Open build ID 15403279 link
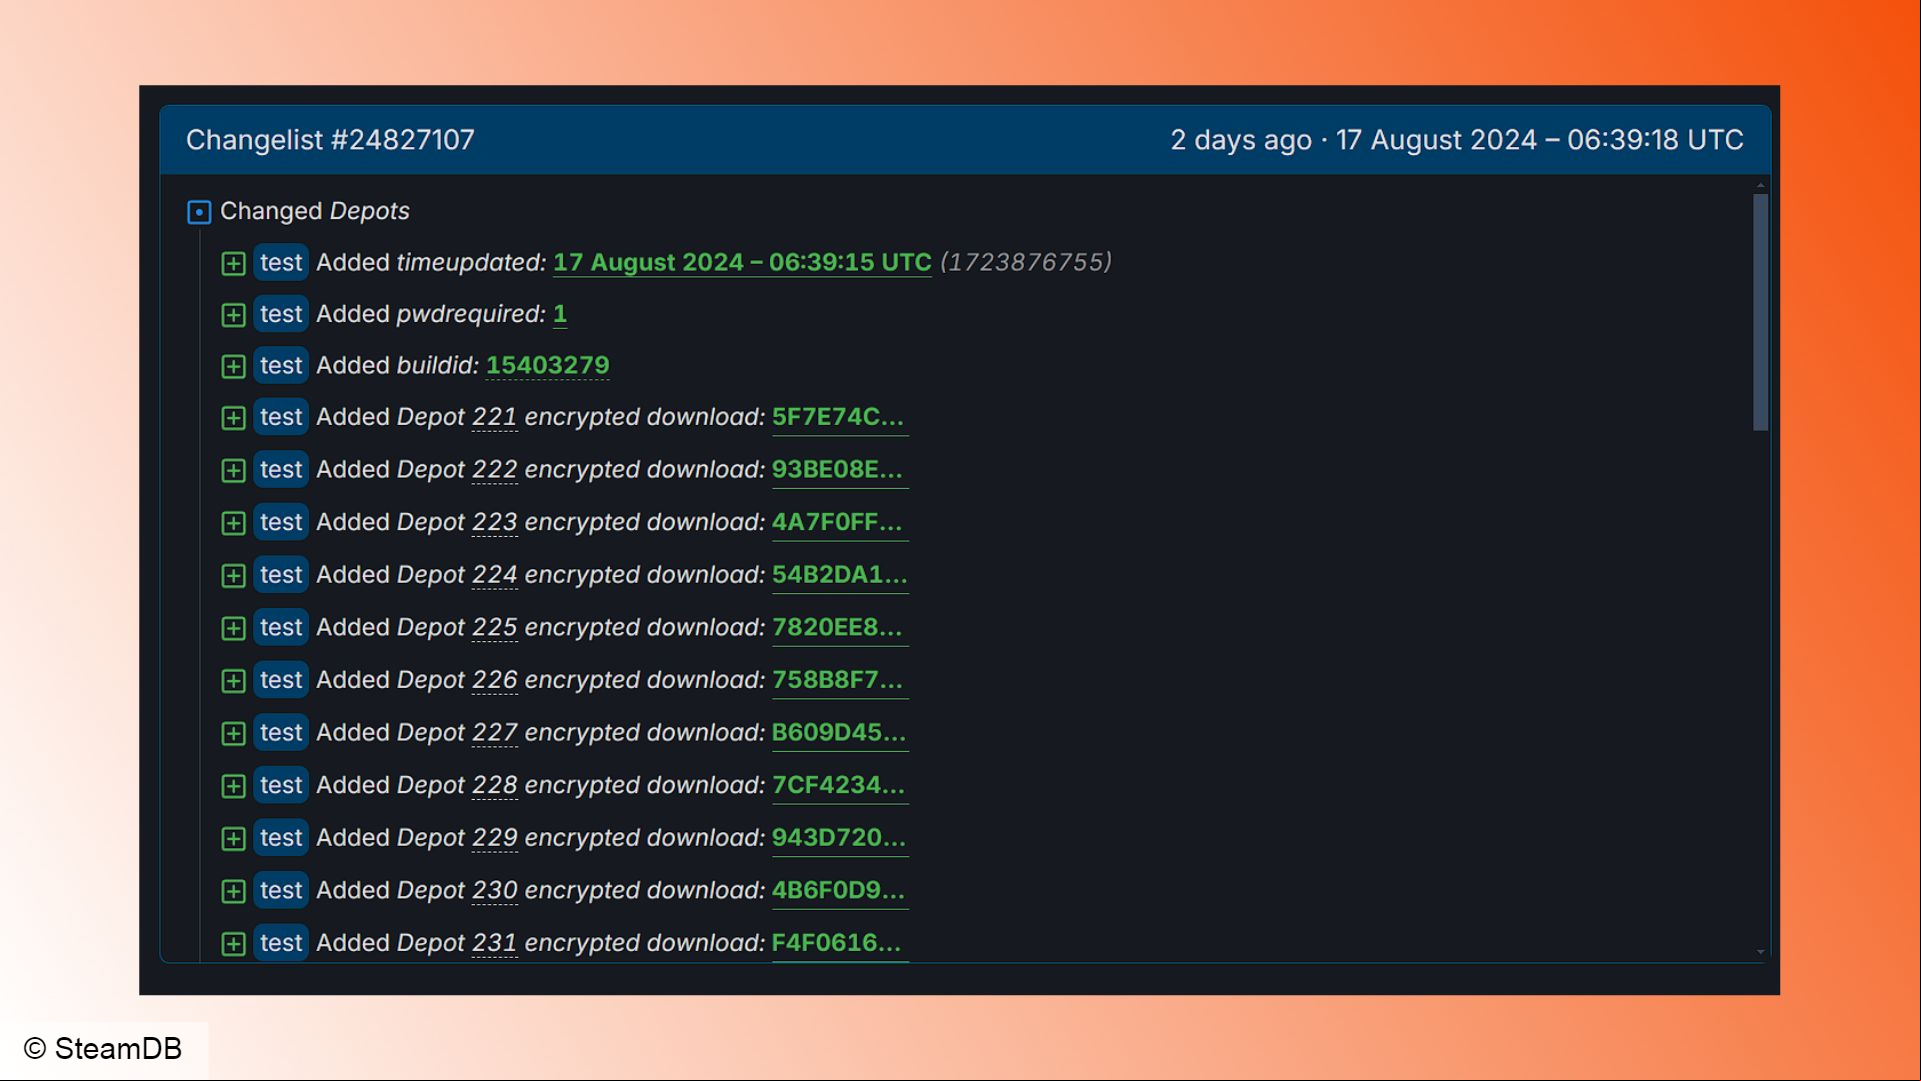 coord(548,366)
